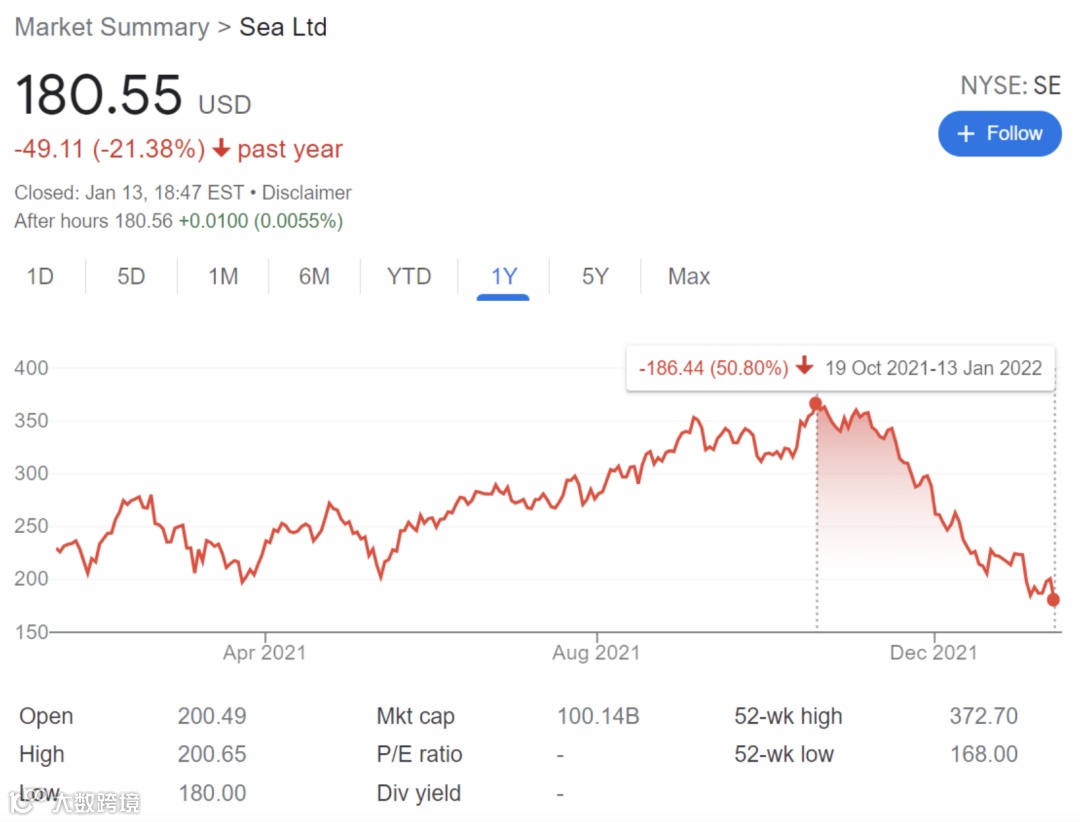This screenshot has height=822, width=1080.
Task: Open the 6M price chart
Action: [314, 276]
